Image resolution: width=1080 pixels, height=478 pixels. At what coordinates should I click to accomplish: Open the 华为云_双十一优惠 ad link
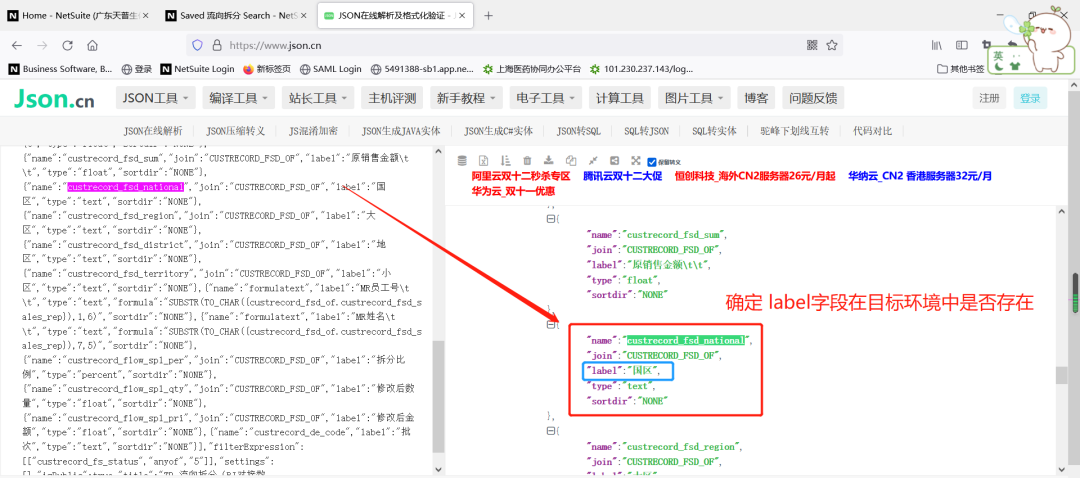point(513,191)
